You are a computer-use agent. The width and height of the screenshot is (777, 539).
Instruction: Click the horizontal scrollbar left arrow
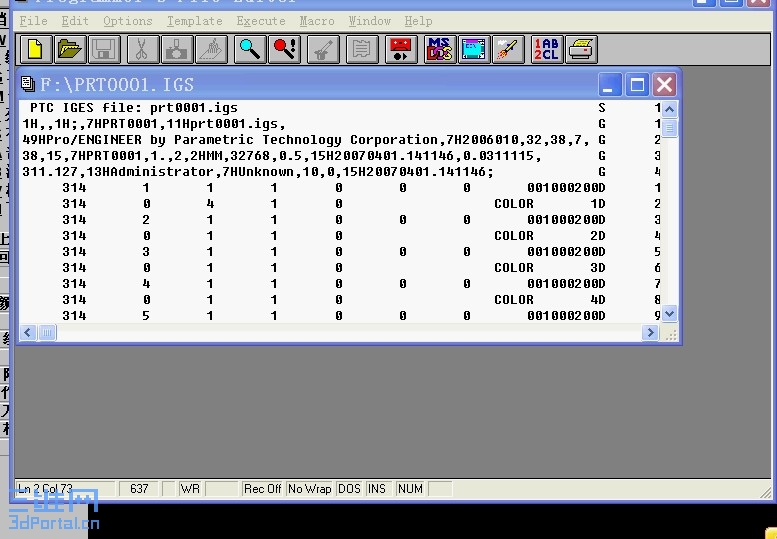click(x=28, y=332)
